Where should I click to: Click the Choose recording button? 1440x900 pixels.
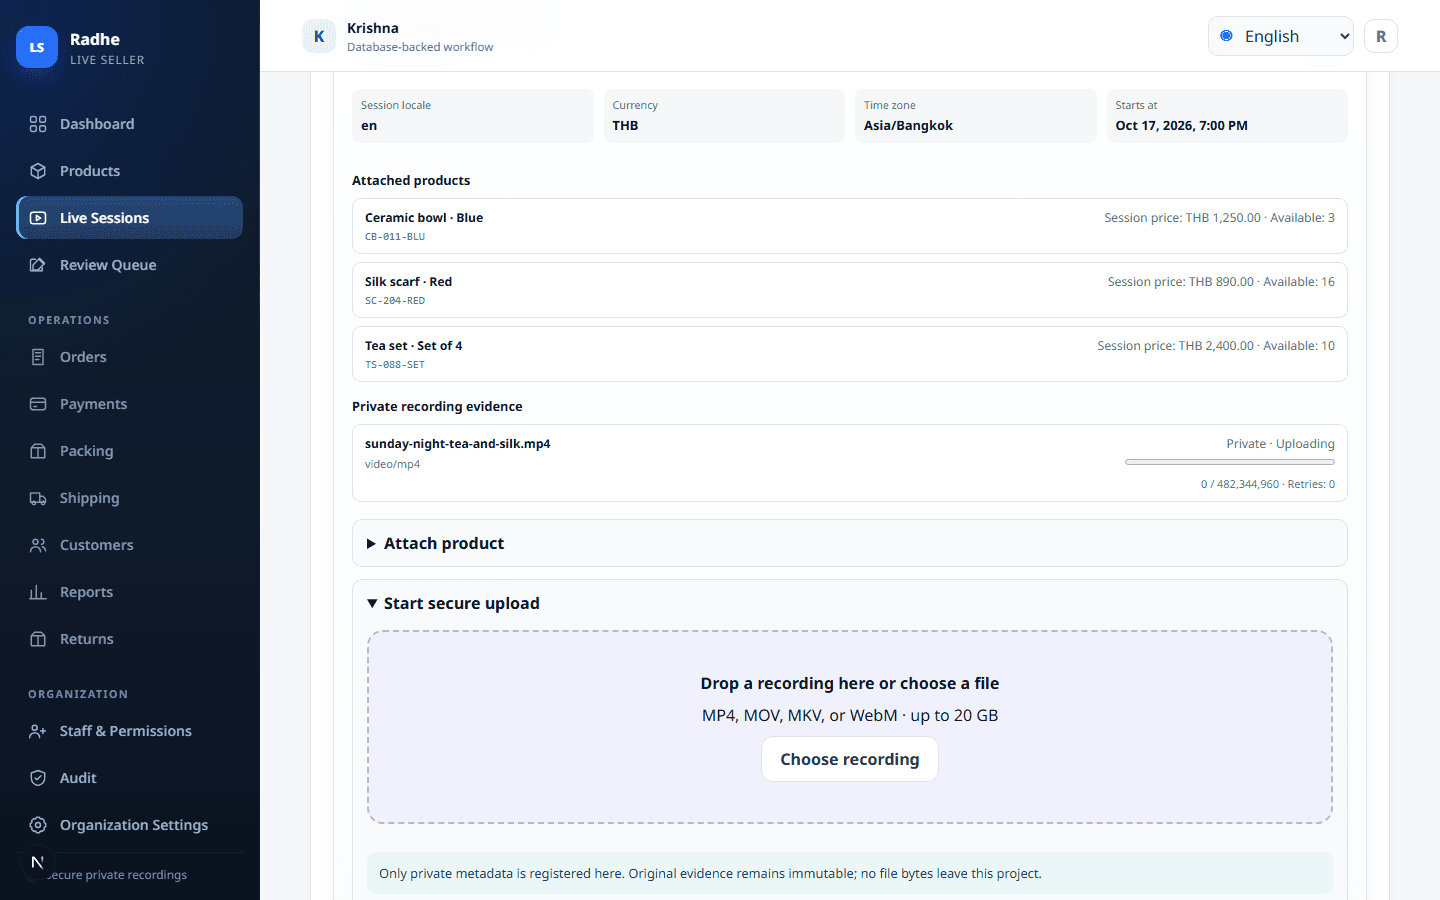point(849,759)
